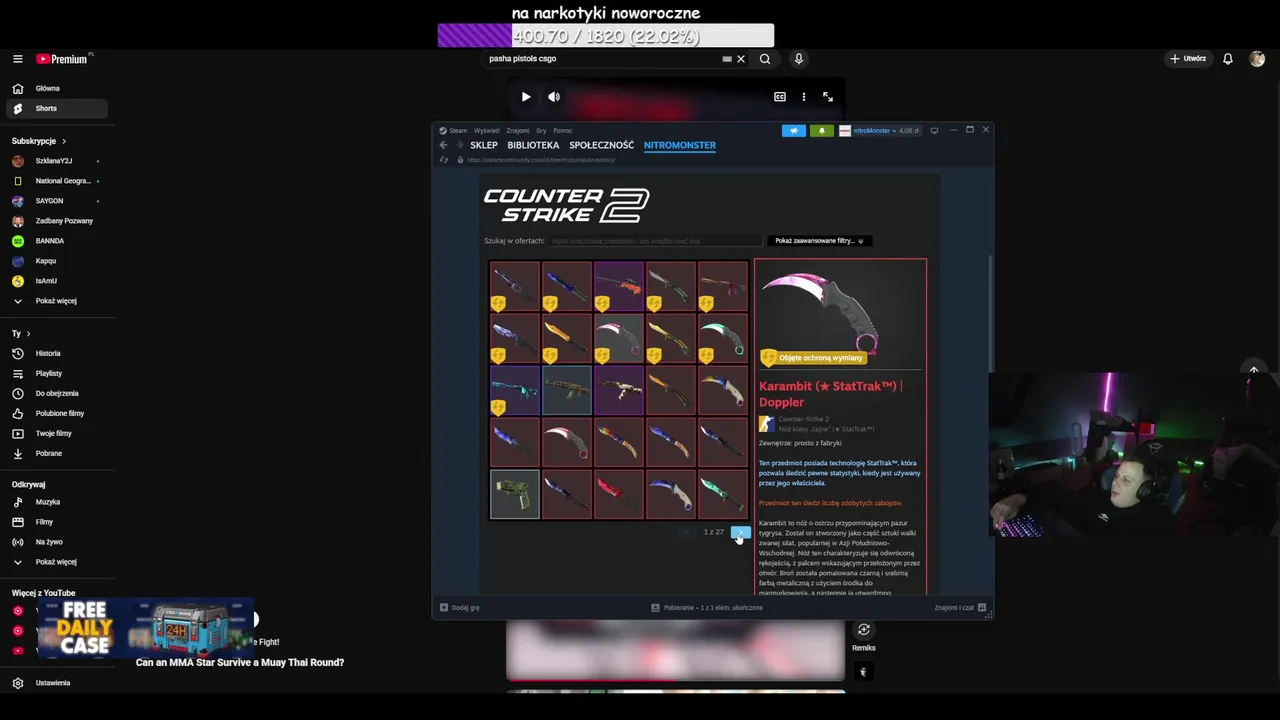1280x720 pixels.
Task: Toggle captions on the Shorts player
Action: coord(780,97)
